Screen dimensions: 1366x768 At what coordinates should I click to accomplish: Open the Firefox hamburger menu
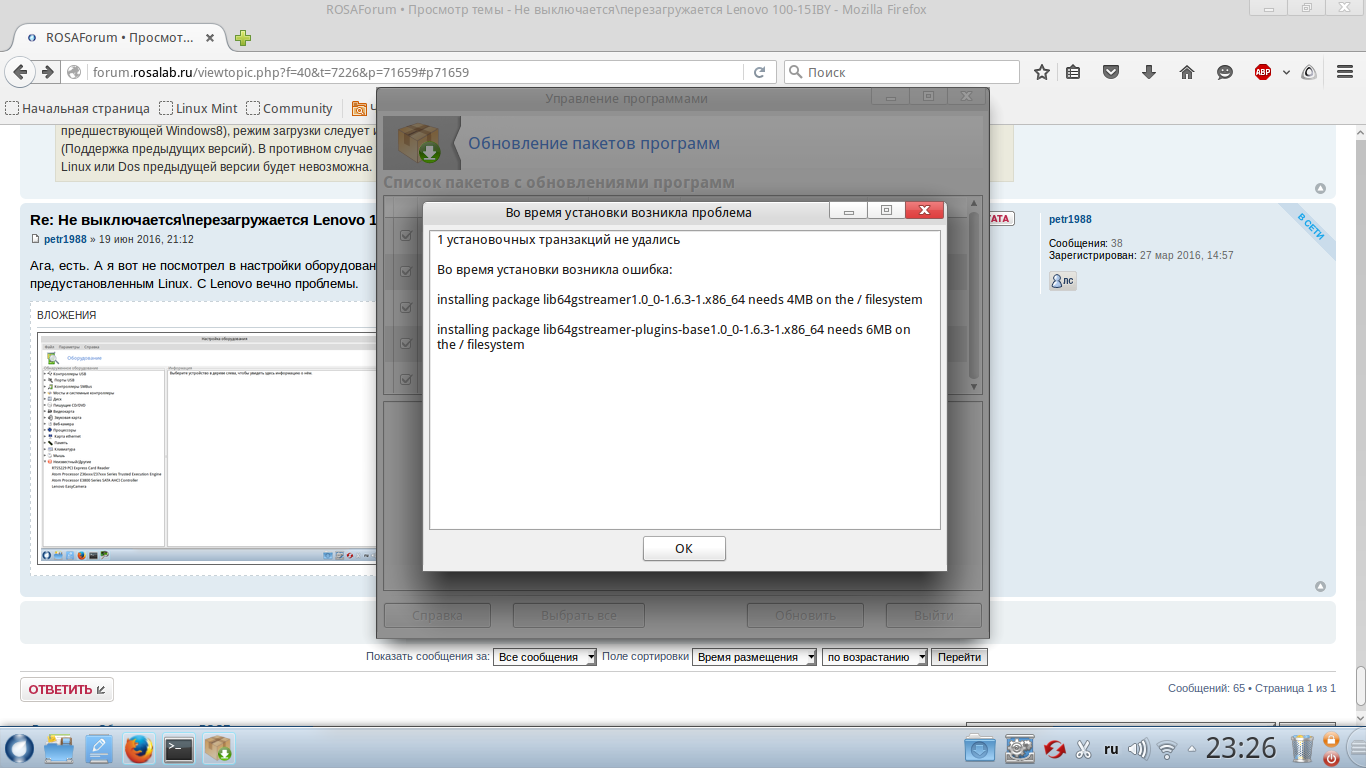[x=1343, y=72]
